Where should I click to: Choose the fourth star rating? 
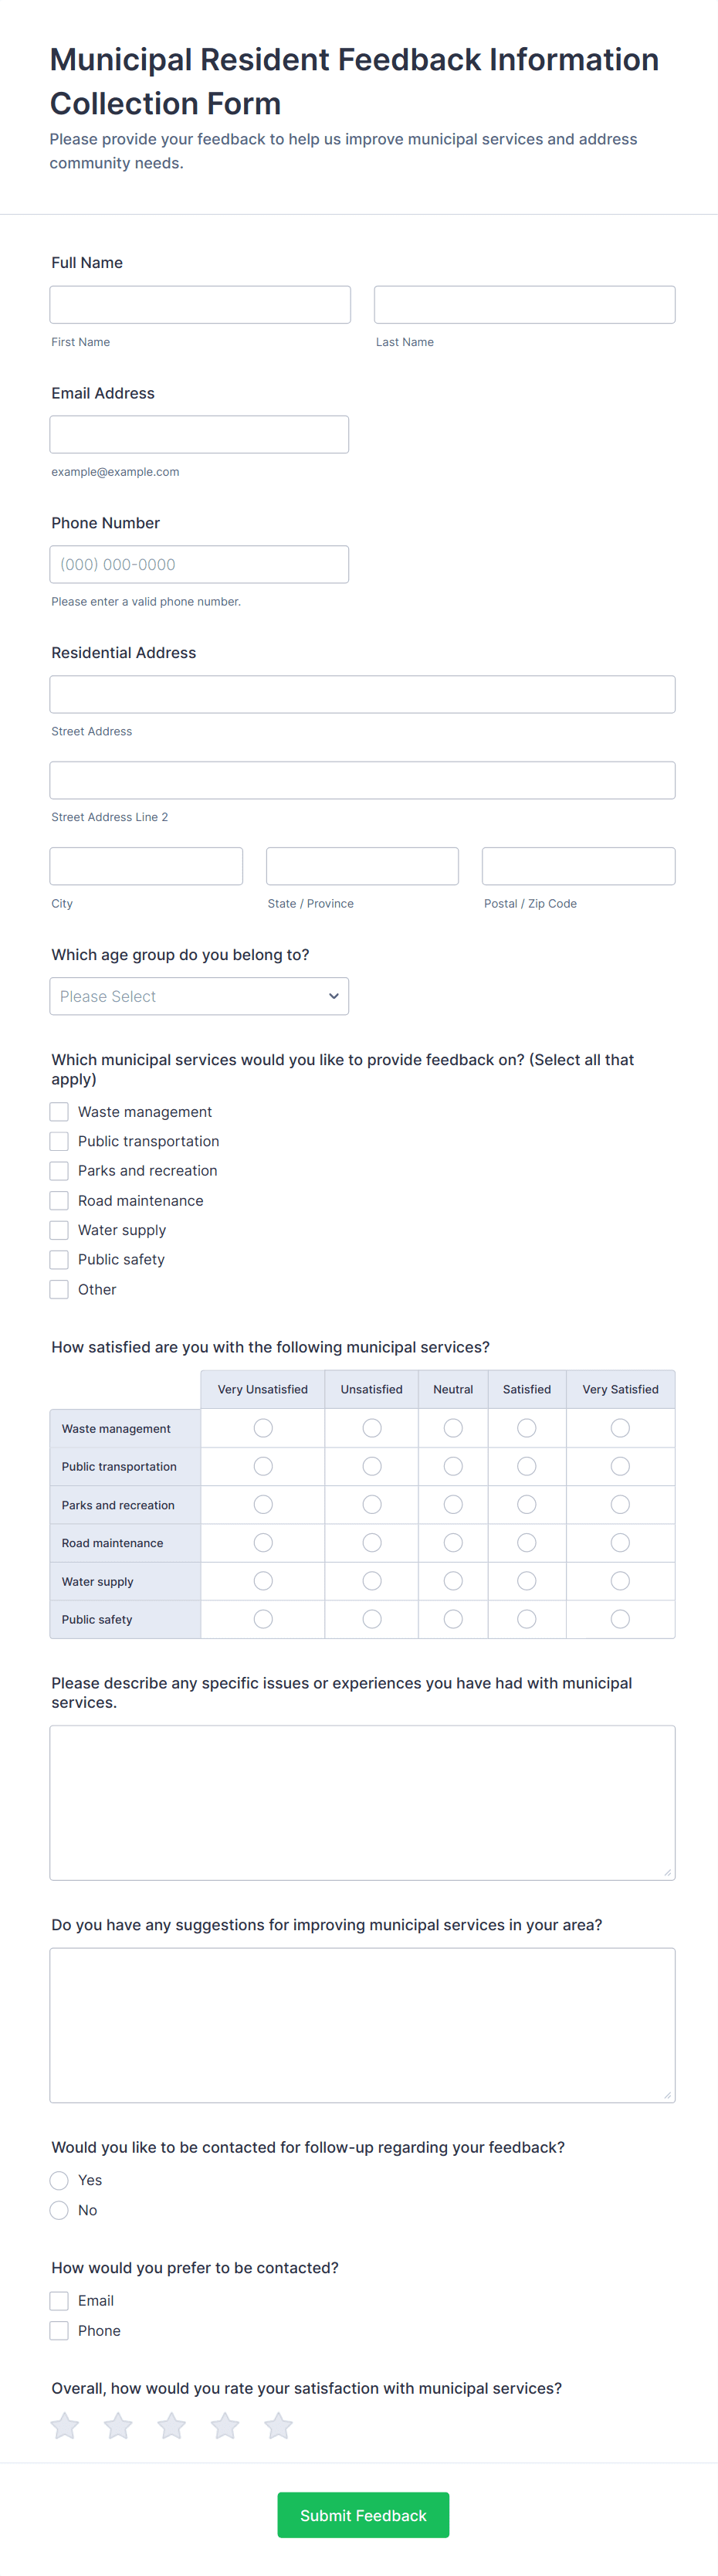[x=225, y=2425]
